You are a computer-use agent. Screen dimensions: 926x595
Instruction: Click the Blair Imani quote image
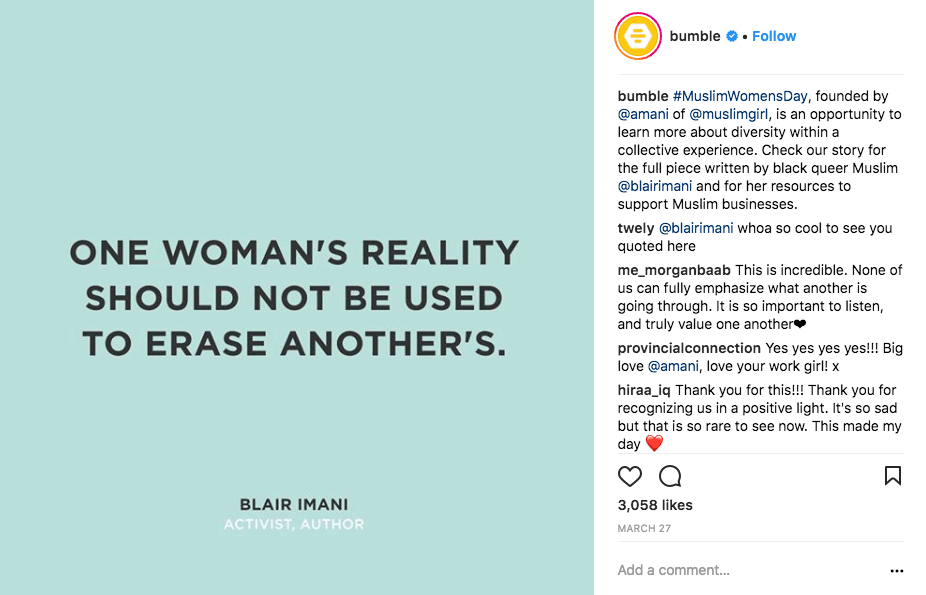(296, 298)
